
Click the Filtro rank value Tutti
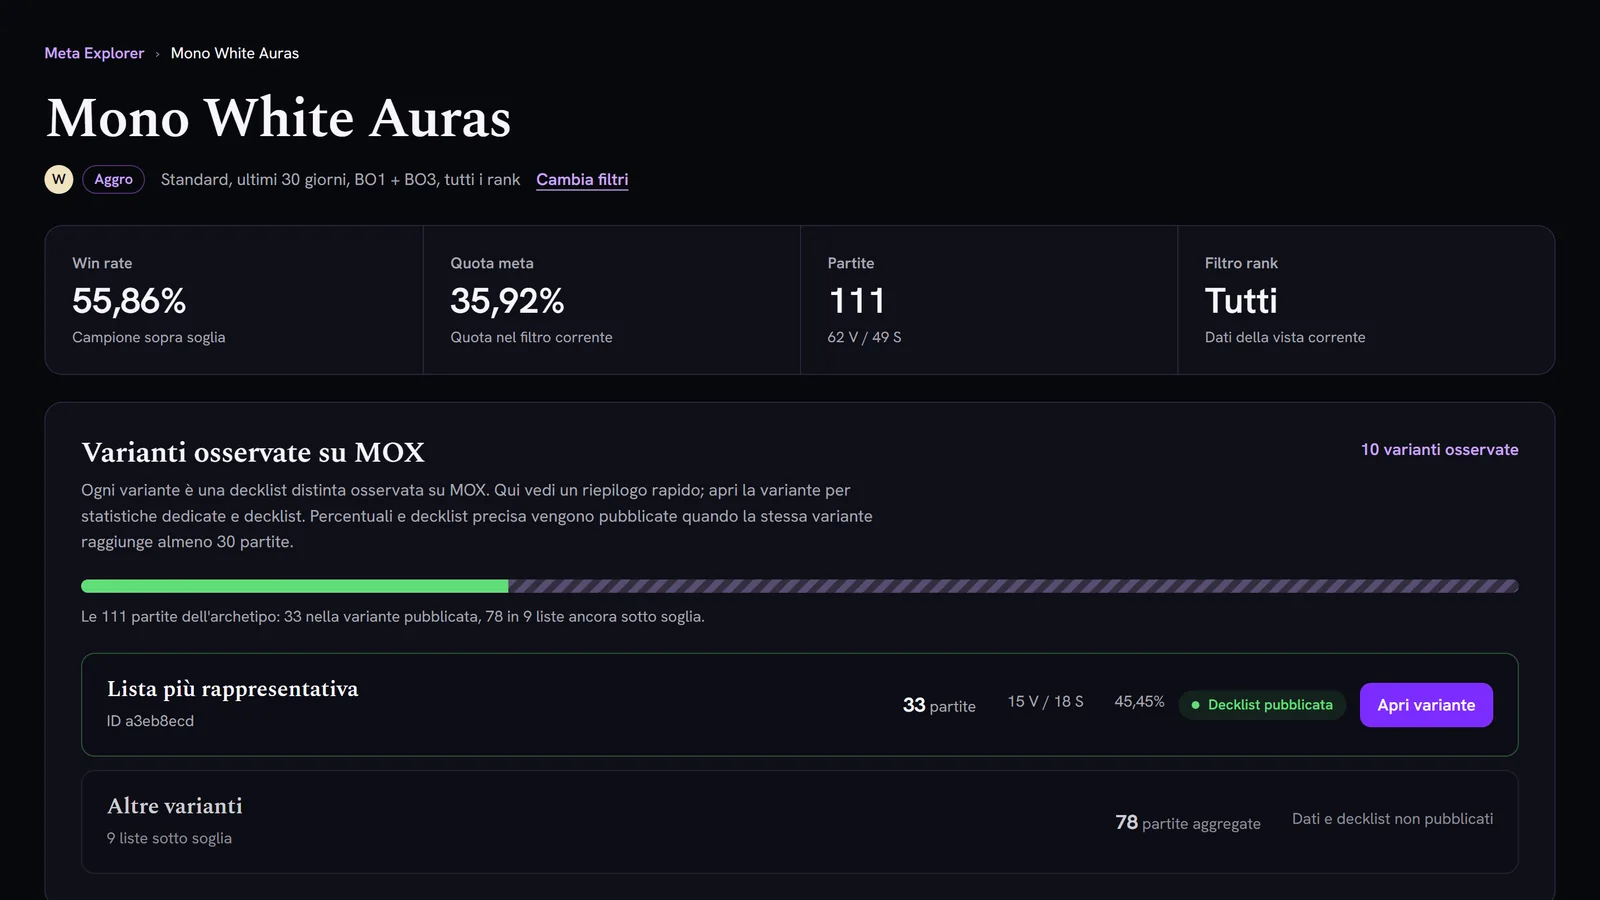1241,301
